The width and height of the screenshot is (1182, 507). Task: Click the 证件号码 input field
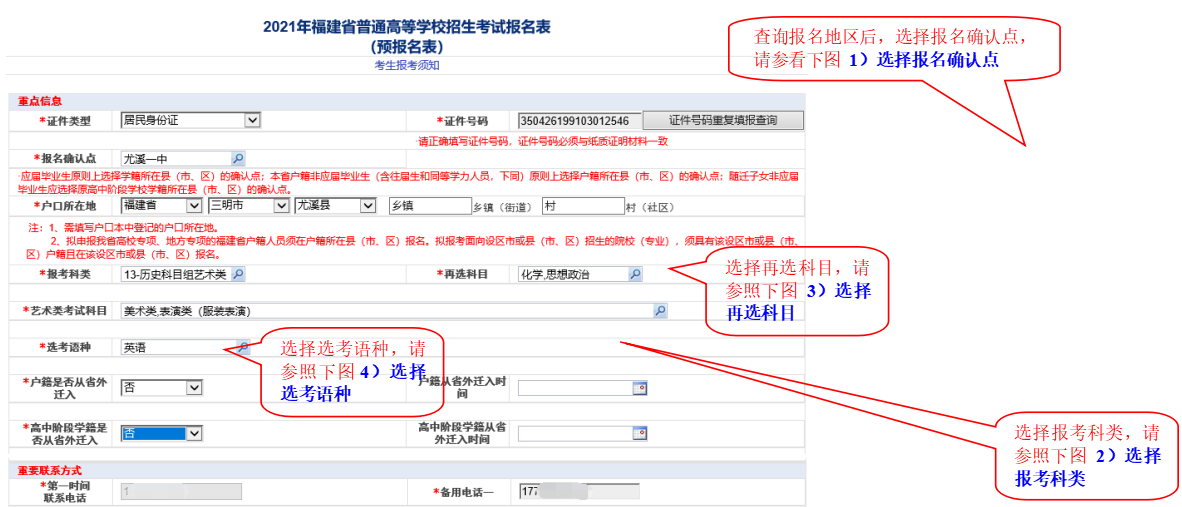coord(574,121)
